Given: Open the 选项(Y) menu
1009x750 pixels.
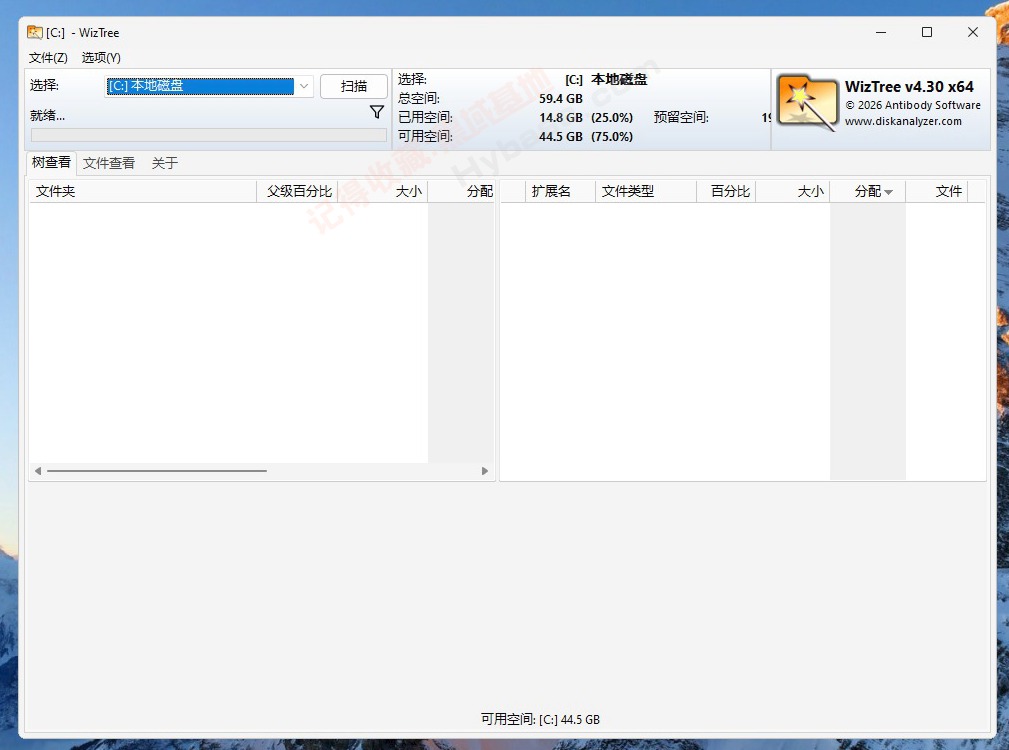Looking at the screenshot, I should 100,57.
